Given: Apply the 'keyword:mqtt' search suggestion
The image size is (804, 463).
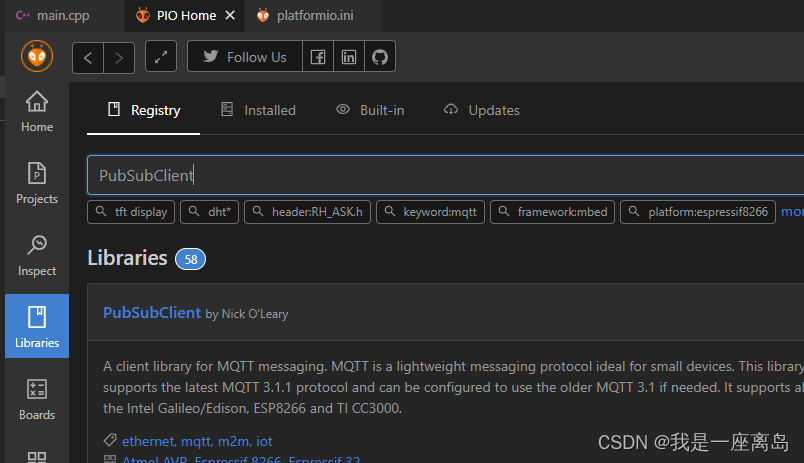Looking at the screenshot, I should click(x=430, y=212).
